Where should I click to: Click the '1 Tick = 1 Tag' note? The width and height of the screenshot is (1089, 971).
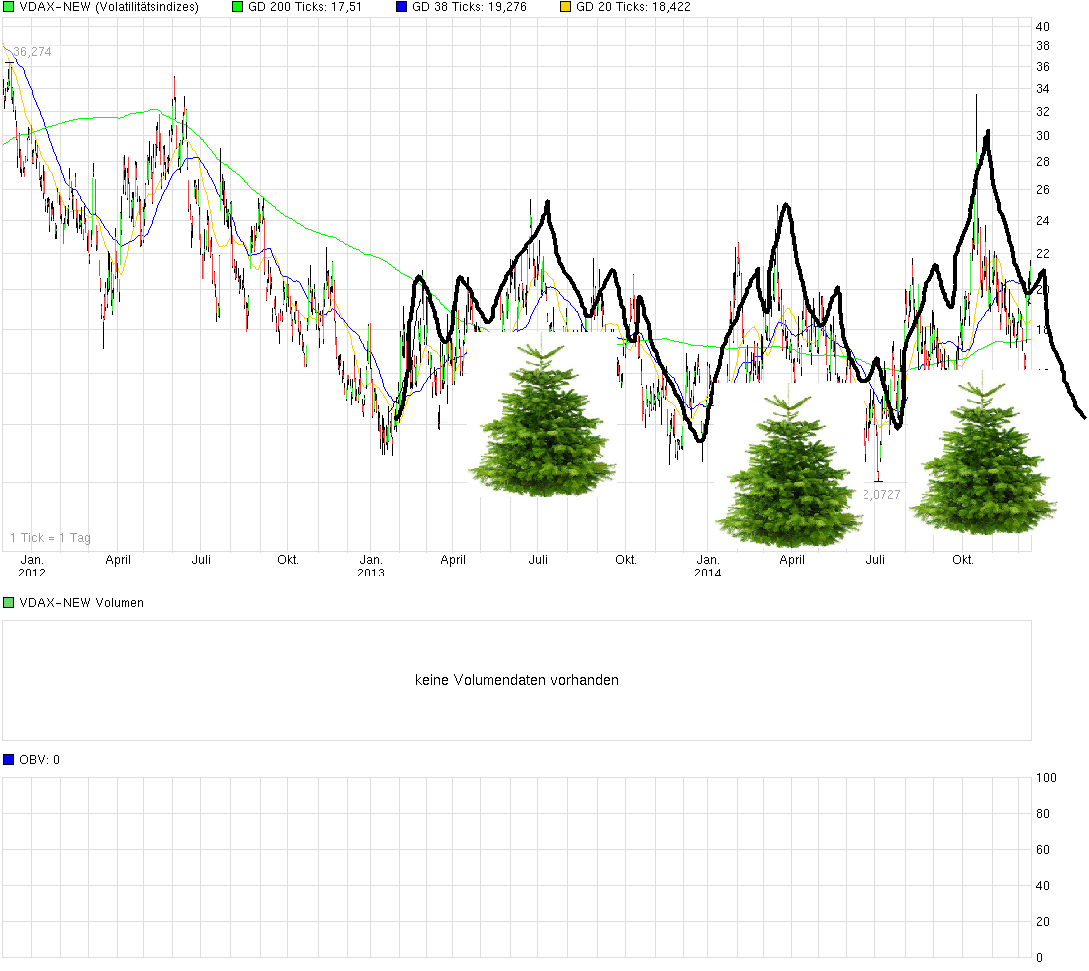[x=50, y=538]
